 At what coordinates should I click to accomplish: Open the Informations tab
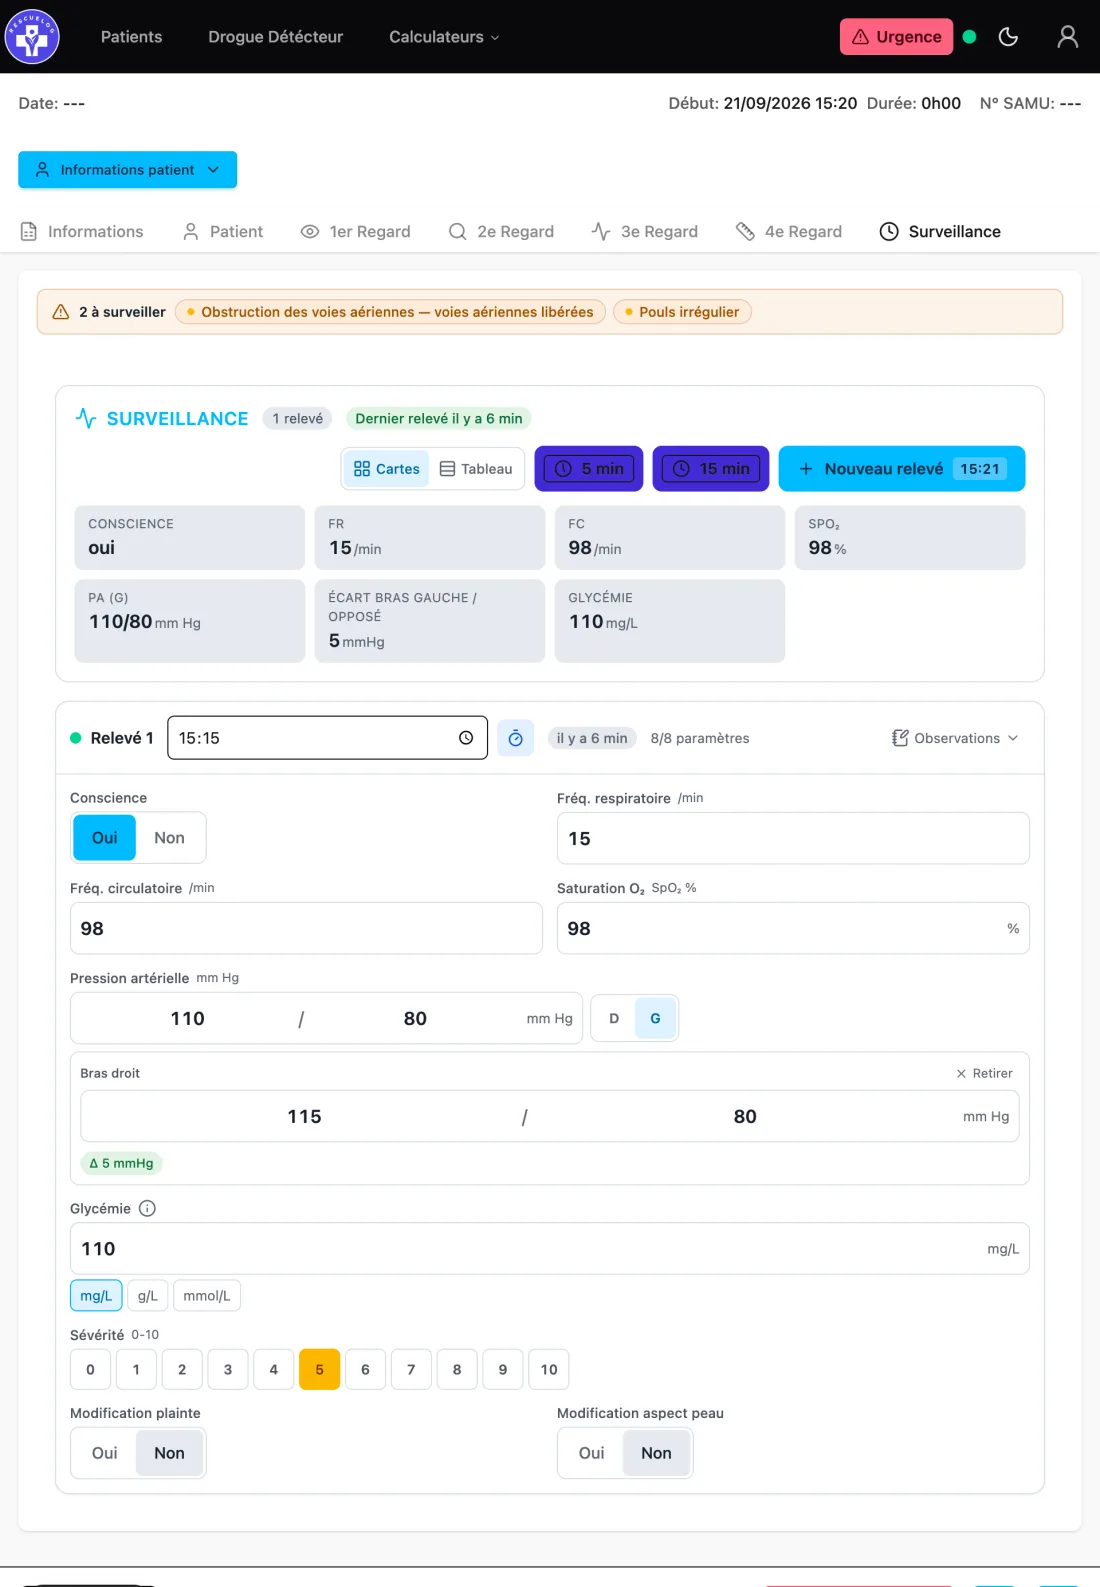pos(82,231)
